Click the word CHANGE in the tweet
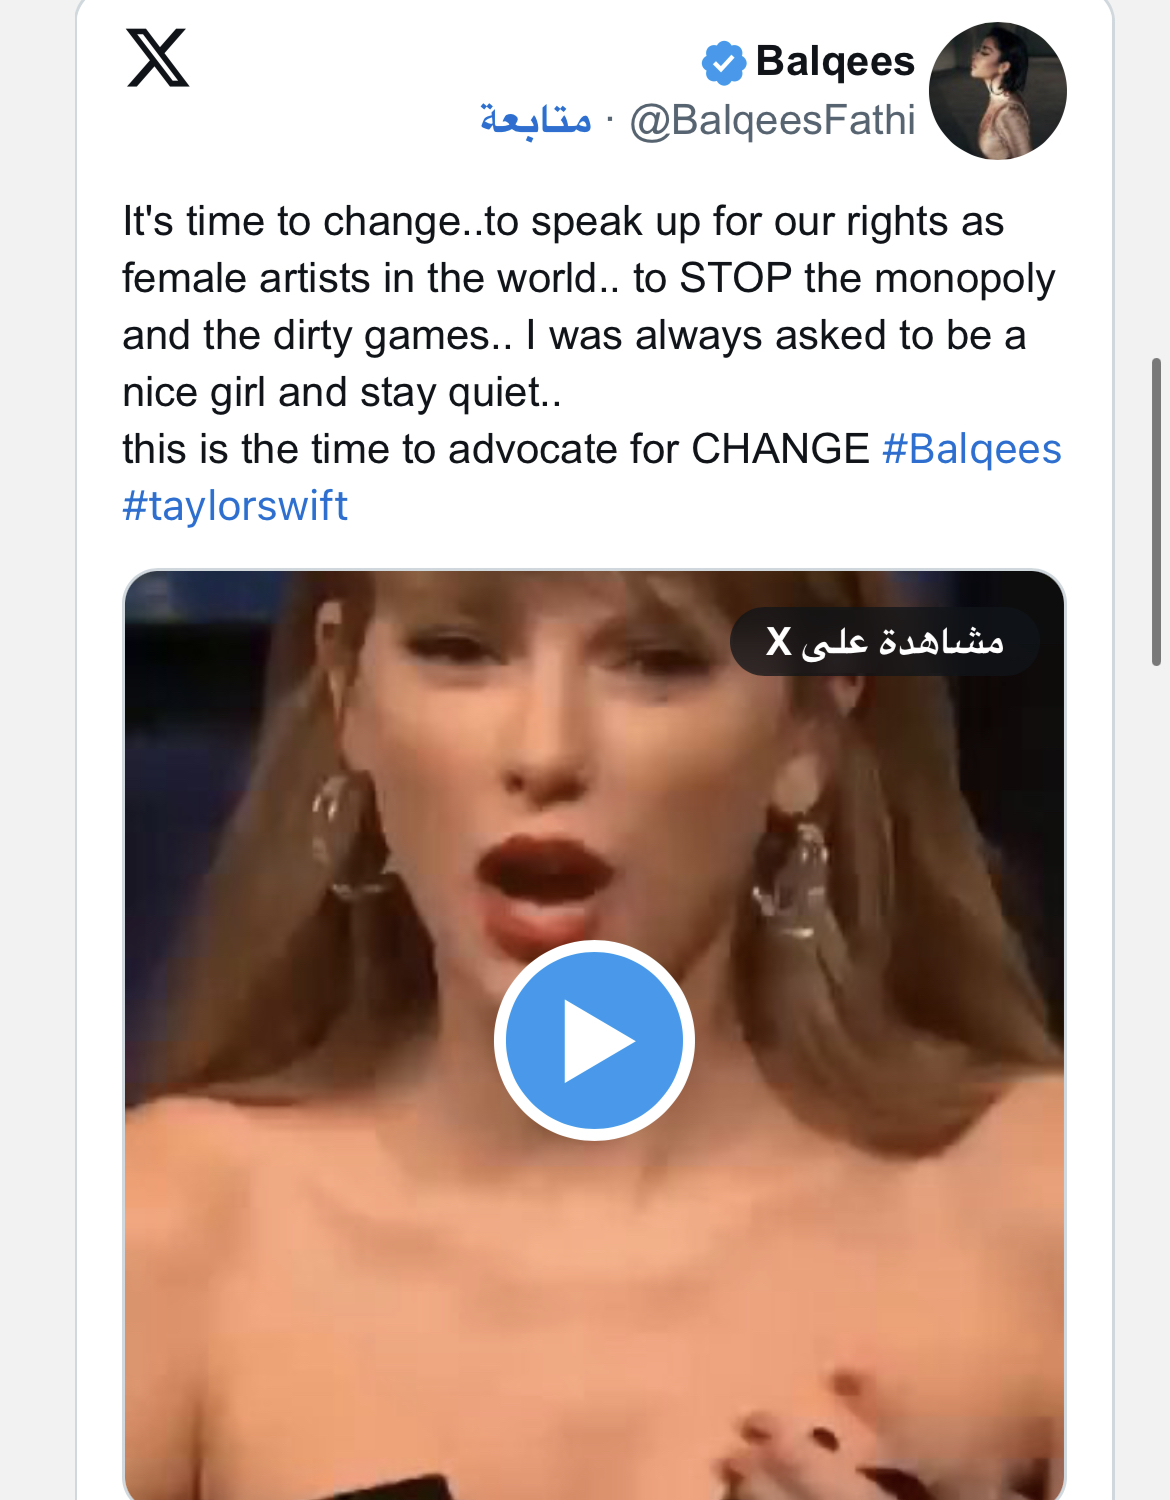Screen dimensions: 1170x1500 [x=780, y=449]
